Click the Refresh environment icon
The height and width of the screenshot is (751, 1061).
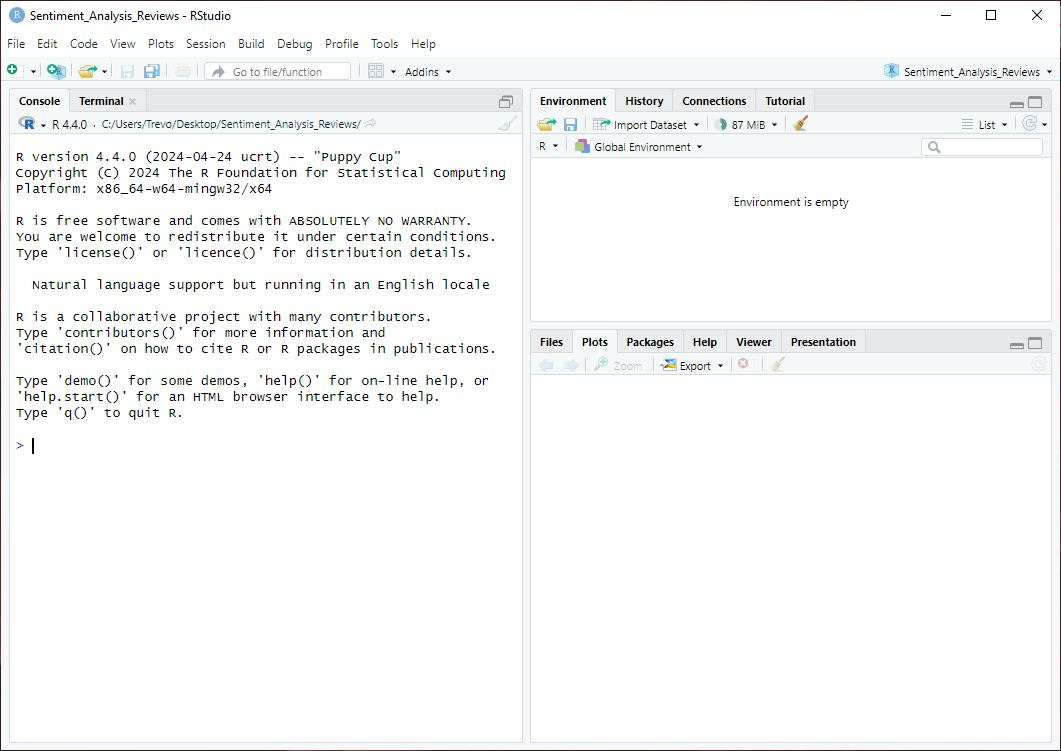point(1030,124)
